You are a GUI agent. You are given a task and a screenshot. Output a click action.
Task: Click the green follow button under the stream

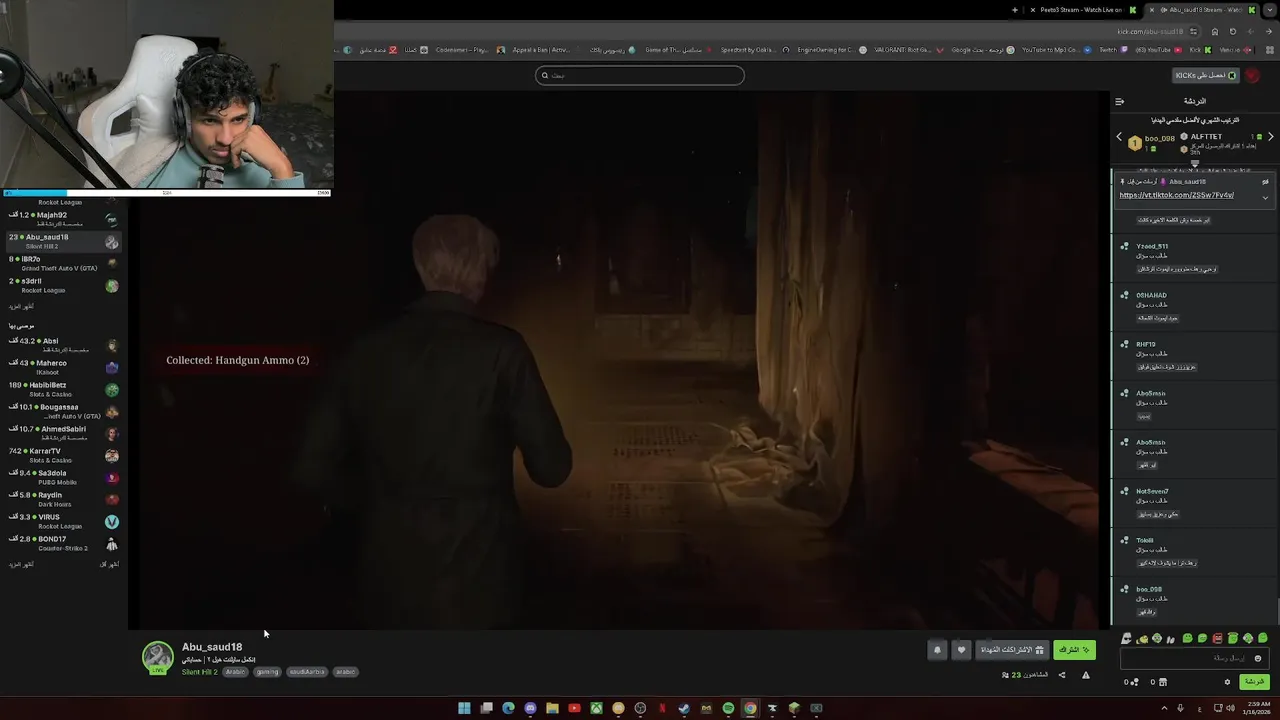coord(1074,650)
